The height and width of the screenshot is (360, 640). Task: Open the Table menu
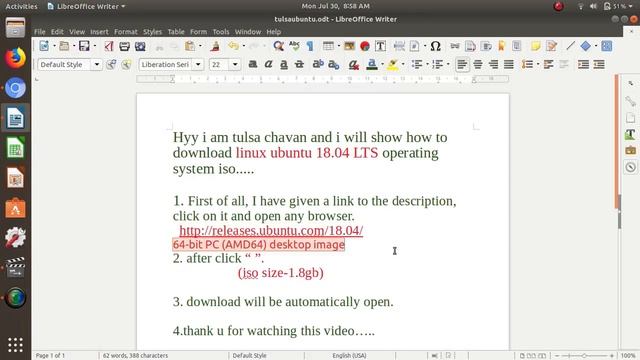176,32
